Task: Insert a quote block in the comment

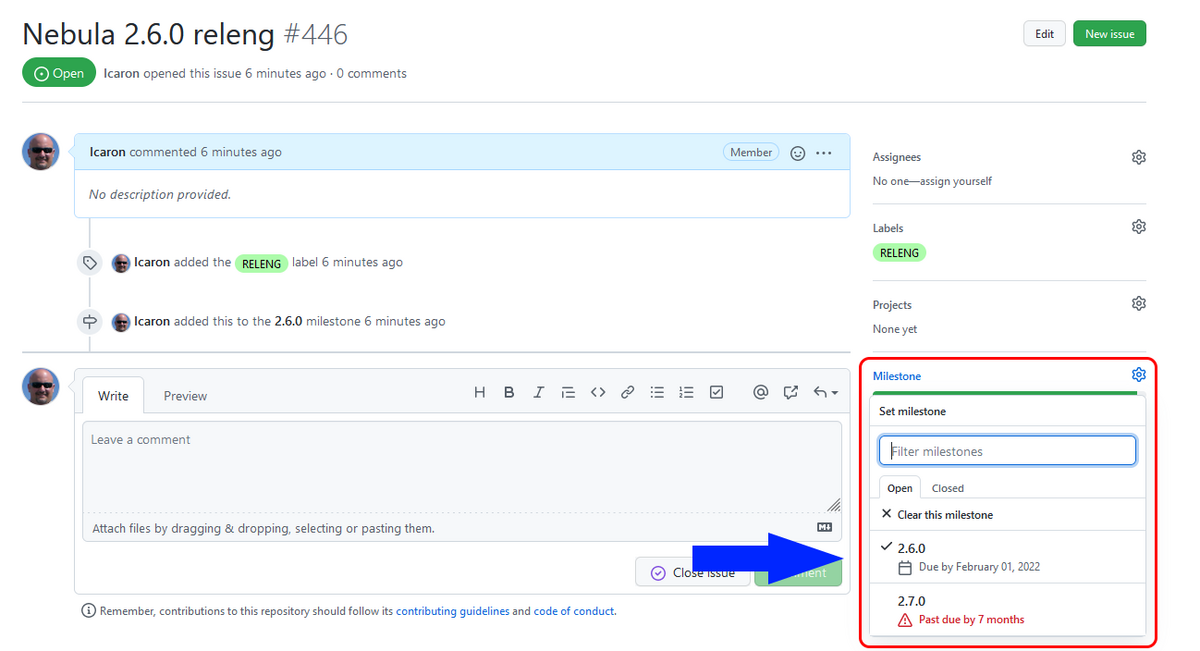Action: click(568, 392)
